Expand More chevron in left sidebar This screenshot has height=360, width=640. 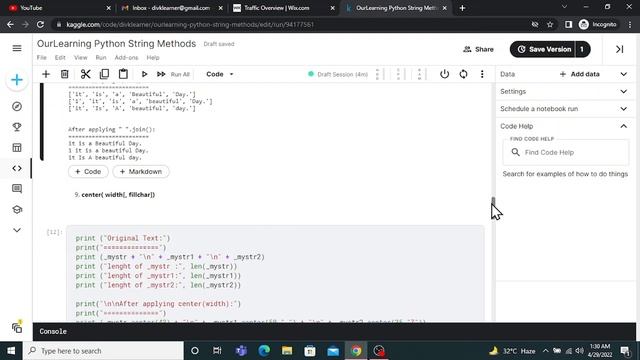(17, 230)
